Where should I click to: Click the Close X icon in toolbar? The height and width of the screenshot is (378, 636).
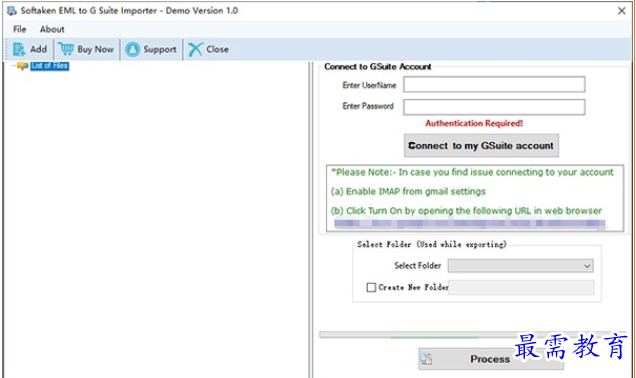pos(195,49)
